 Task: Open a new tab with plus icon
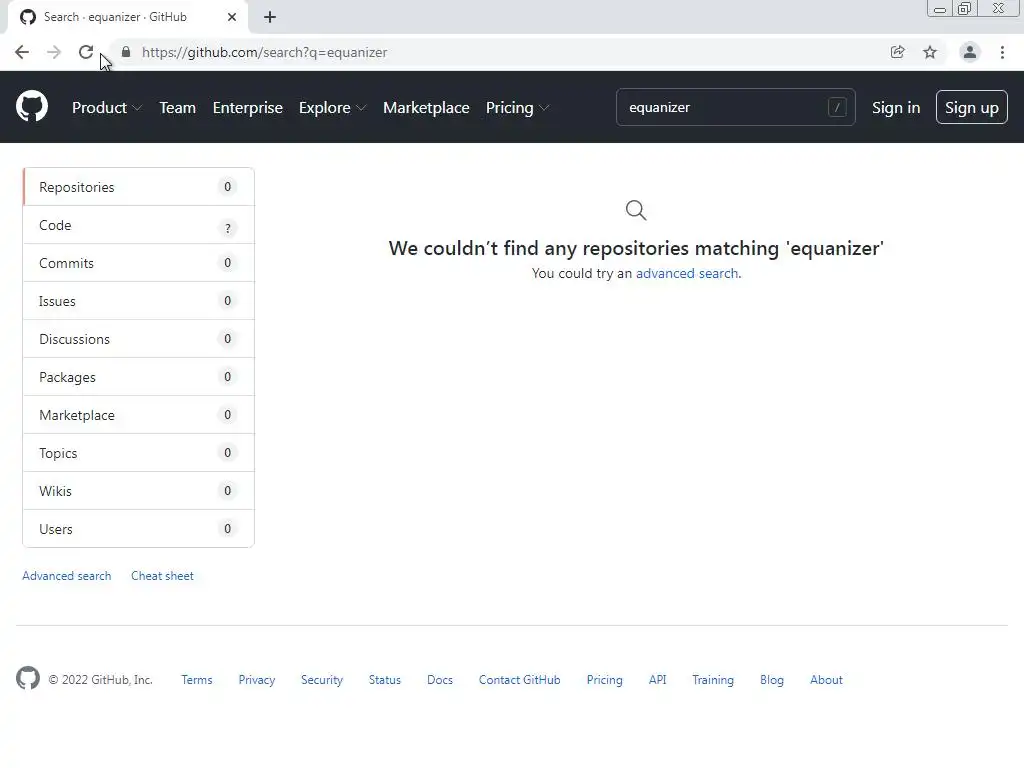[x=270, y=17]
